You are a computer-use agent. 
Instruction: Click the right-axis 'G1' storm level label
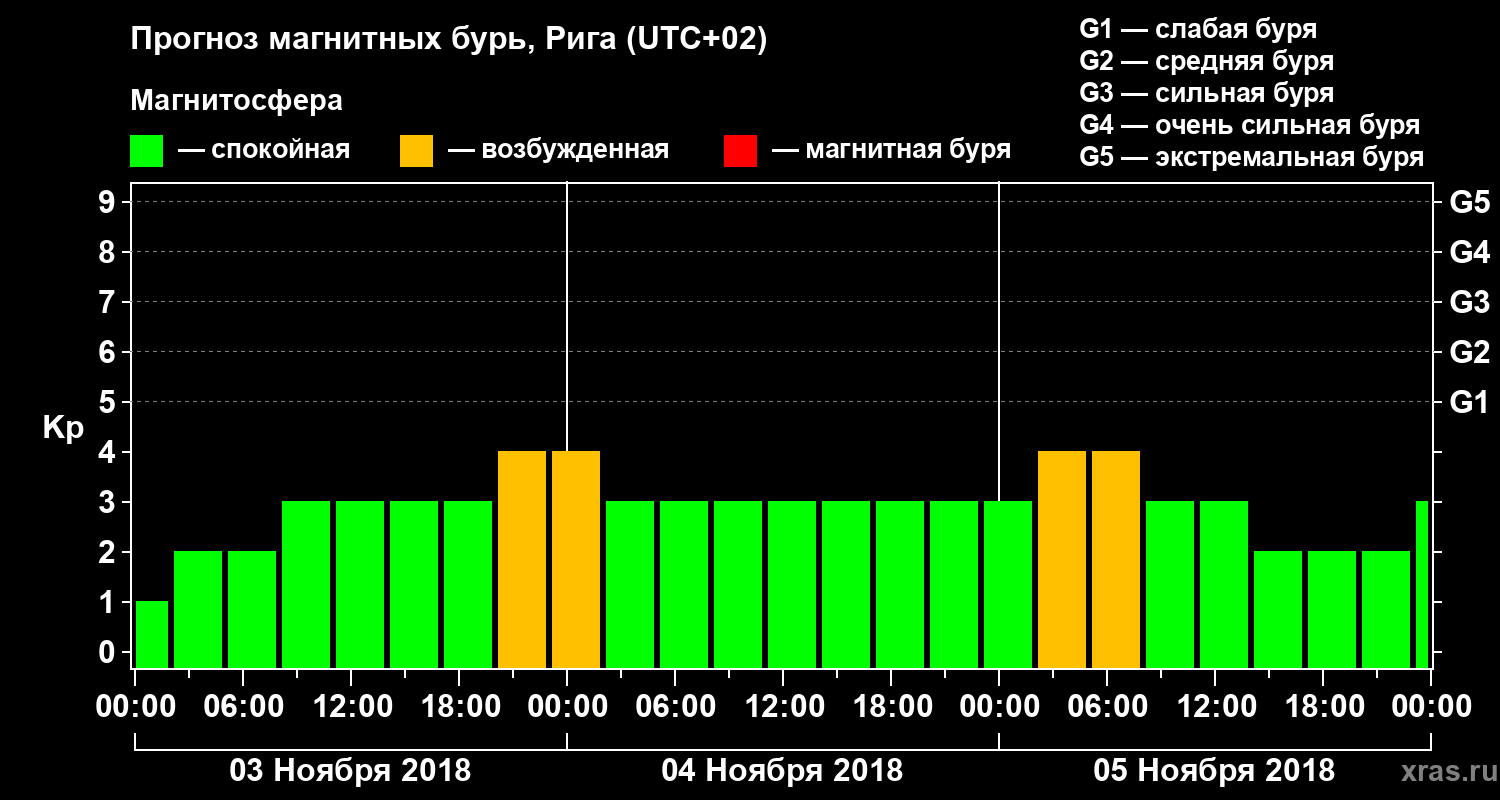click(x=1469, y=403)
